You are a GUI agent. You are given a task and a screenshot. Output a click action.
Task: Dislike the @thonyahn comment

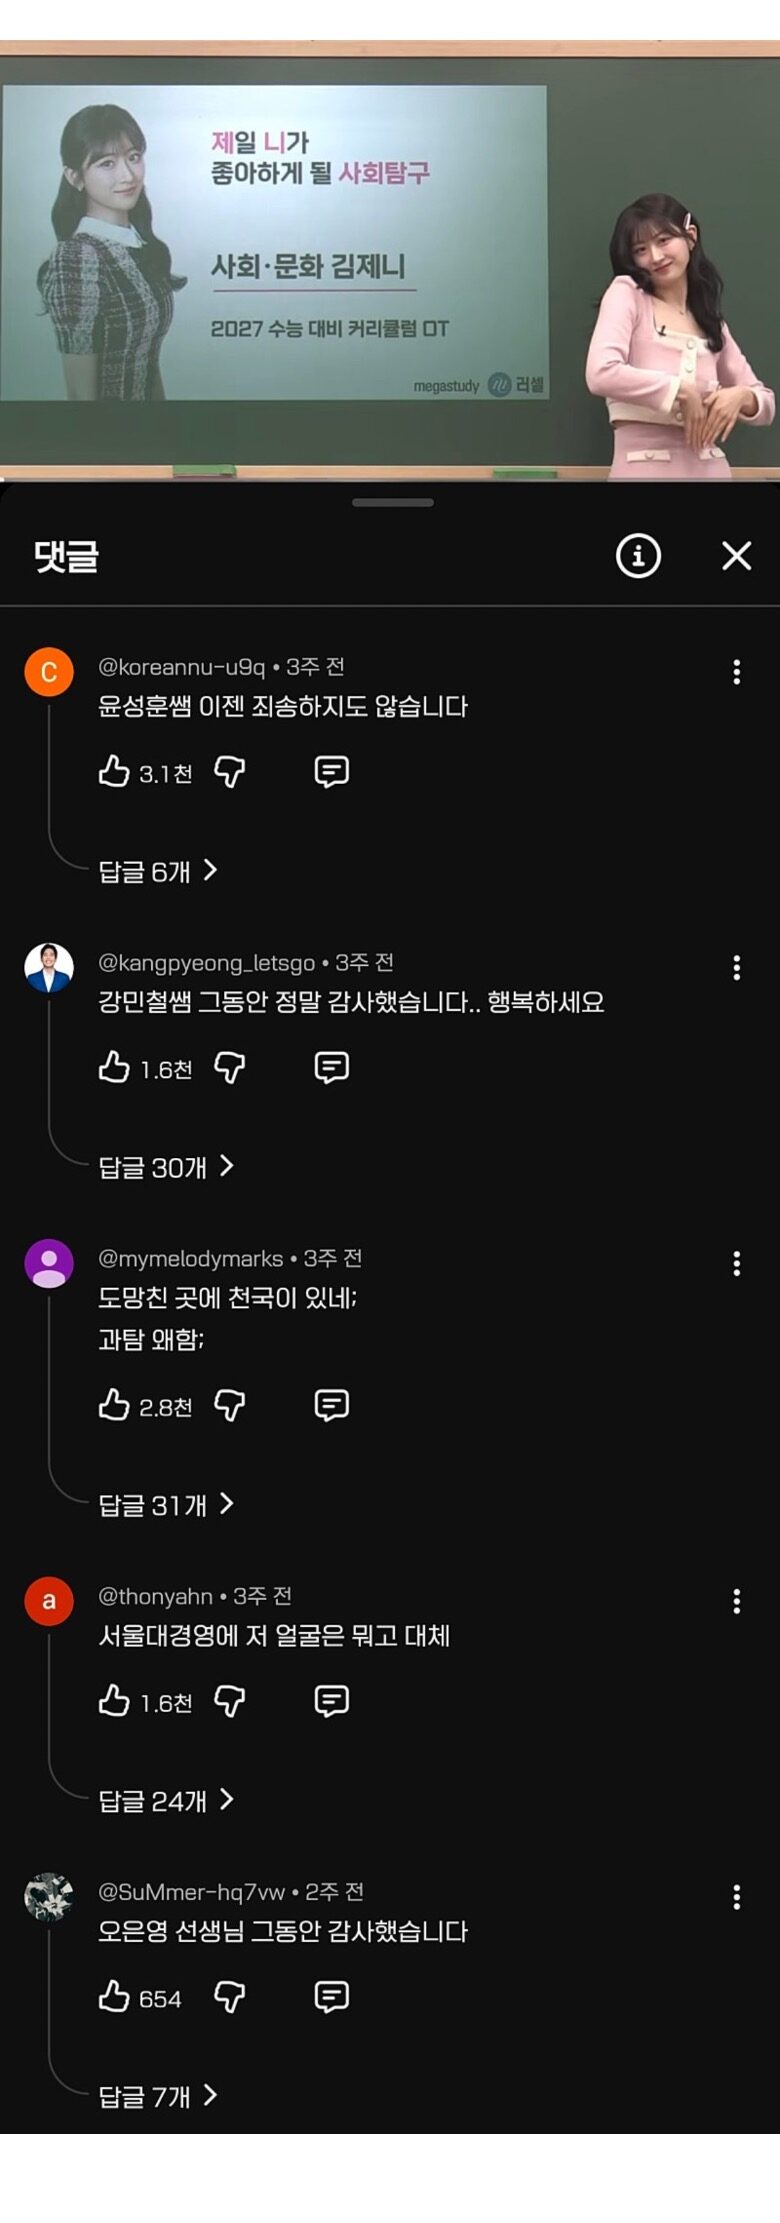click(230, 1701)
